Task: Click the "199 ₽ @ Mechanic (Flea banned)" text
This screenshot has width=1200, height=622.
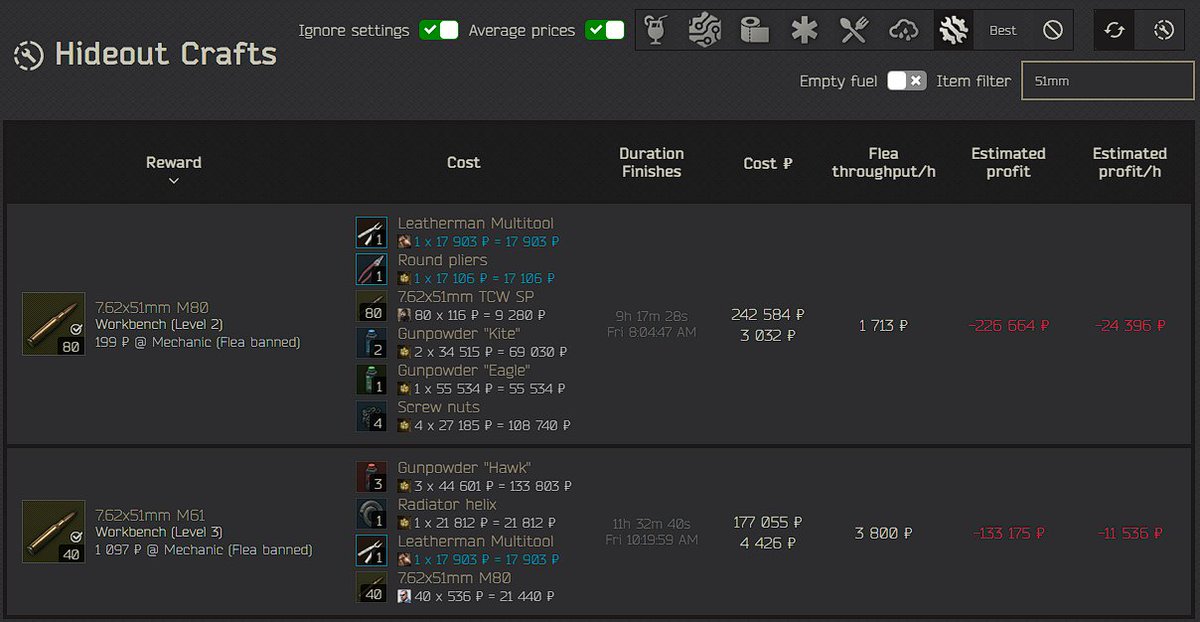Action: pyautogui.click(x=198, y=342)
